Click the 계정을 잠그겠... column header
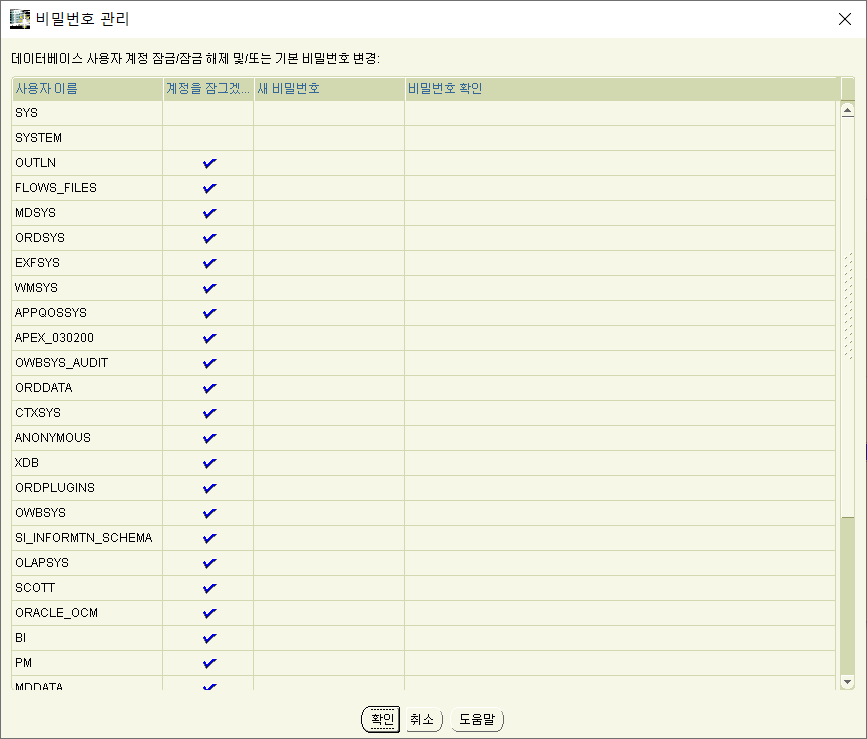 coord(208,88)
